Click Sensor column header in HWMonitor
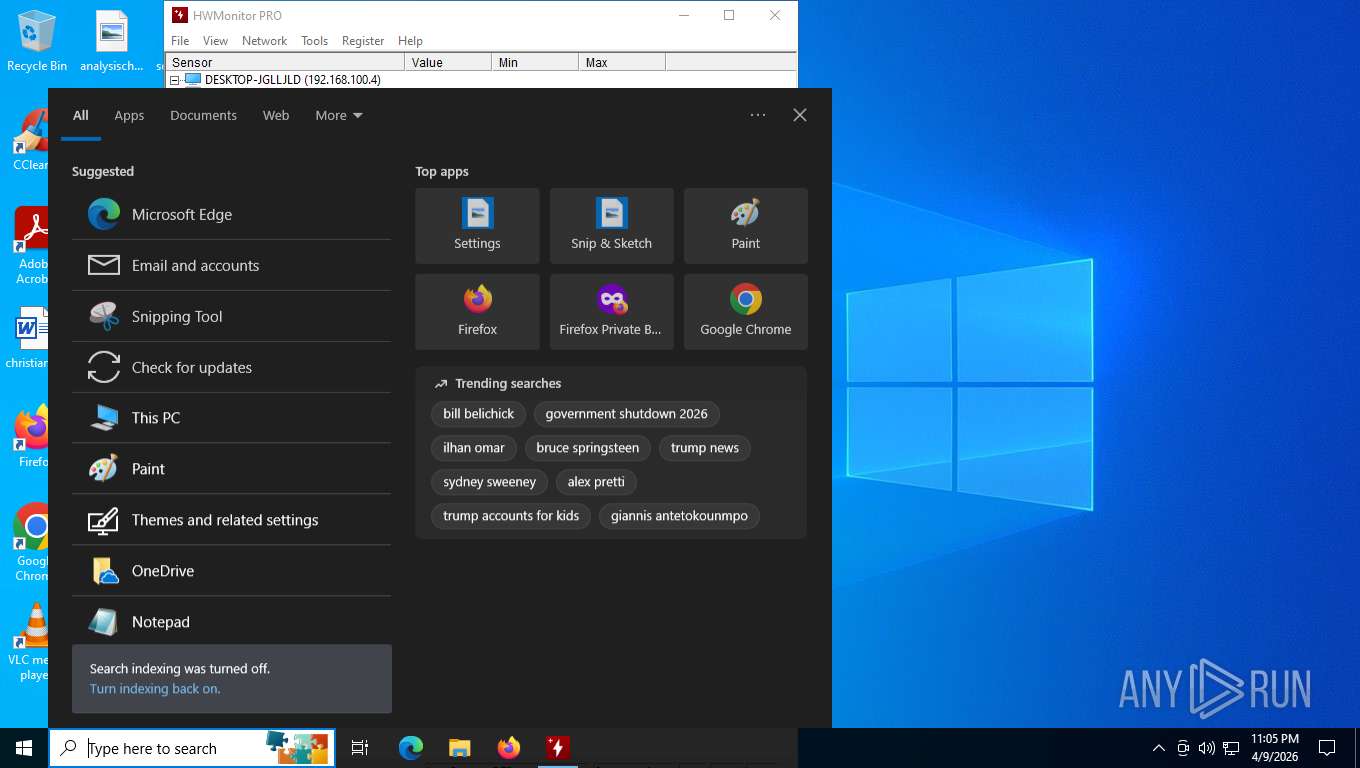Image resolution: width=1360 pixels, height=768 pixels. click(285, 62)
